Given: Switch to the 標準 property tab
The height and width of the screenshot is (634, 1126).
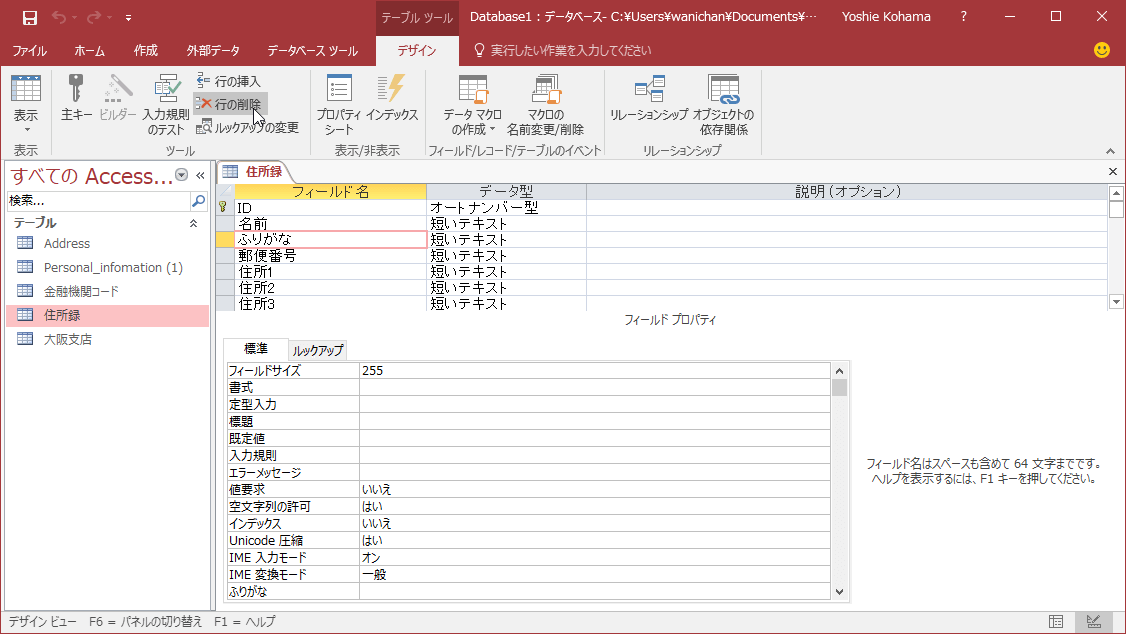Looking at the screenshot, I should (x=256, y=349).
